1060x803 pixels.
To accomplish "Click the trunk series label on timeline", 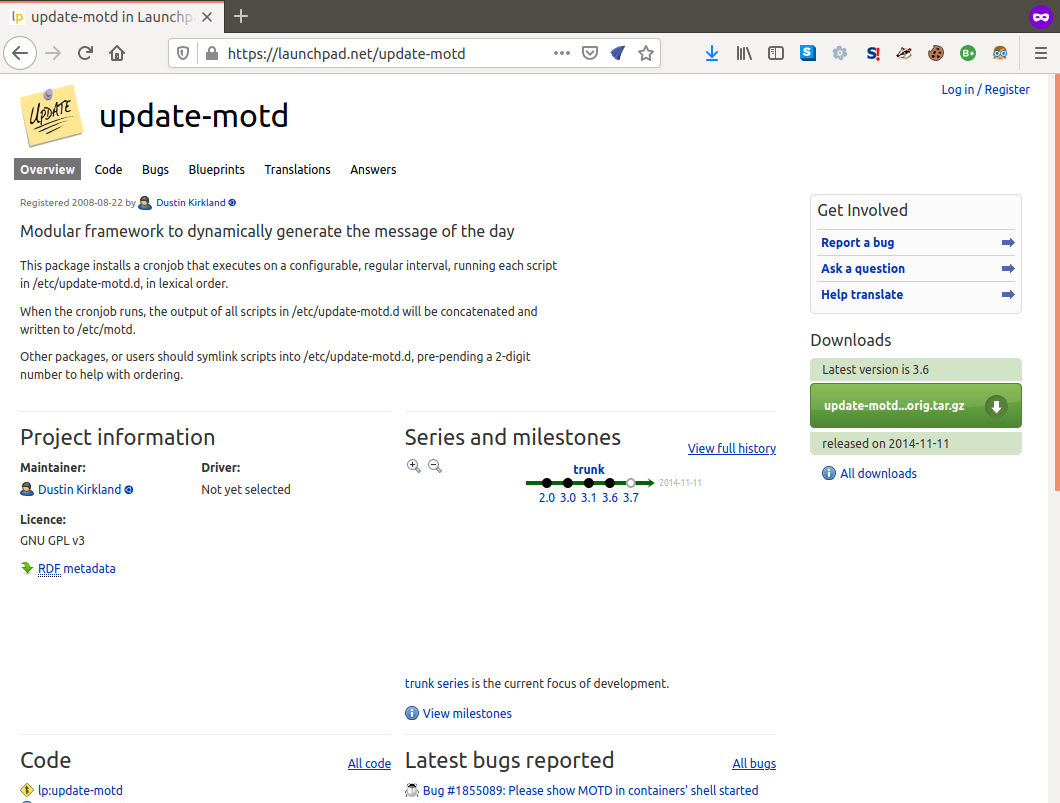I will click(589, 469).
